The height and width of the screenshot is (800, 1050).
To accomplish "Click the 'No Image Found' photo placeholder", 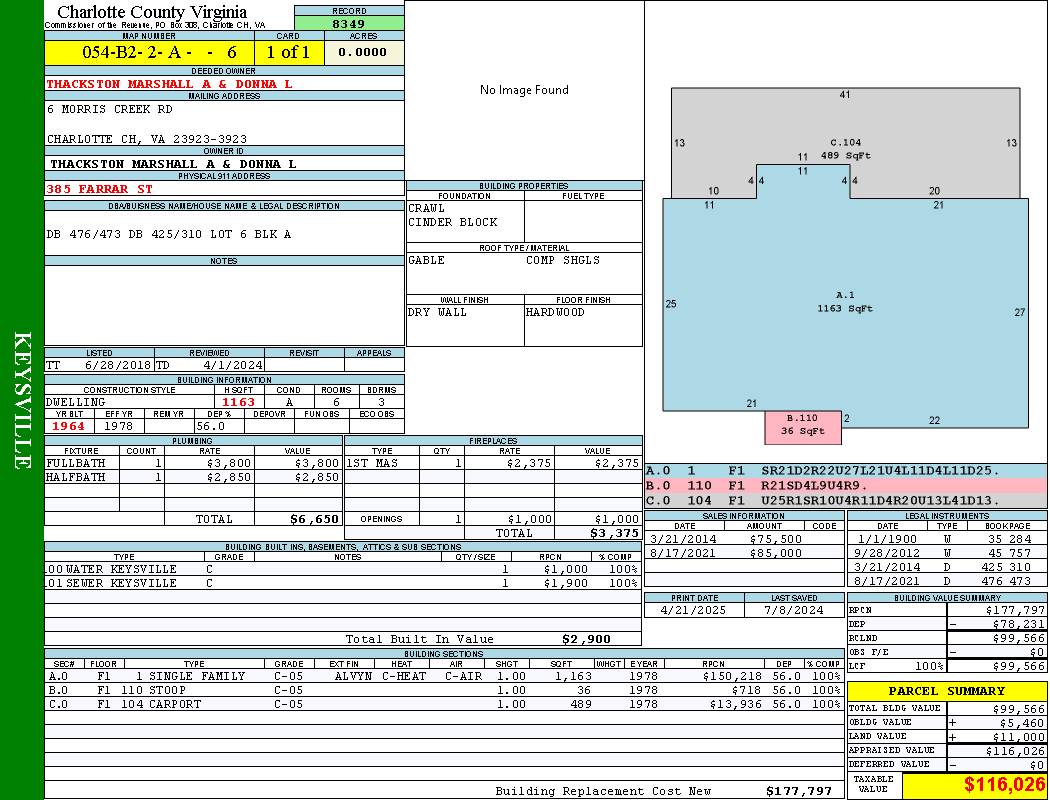I will tap(524, 90).
